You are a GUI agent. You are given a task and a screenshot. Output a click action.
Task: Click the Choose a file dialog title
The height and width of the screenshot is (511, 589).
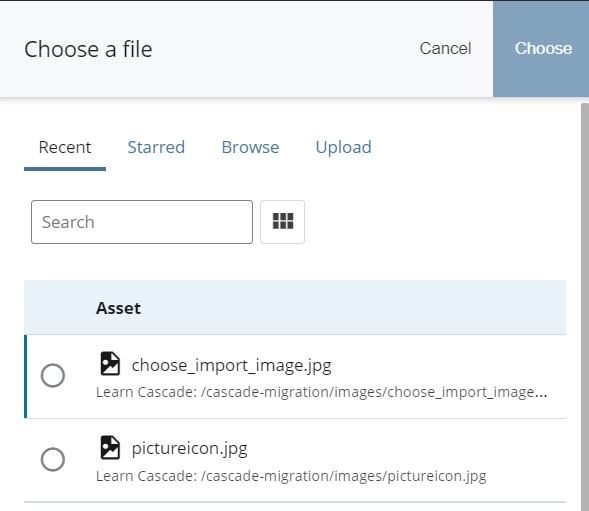[88, 49]
